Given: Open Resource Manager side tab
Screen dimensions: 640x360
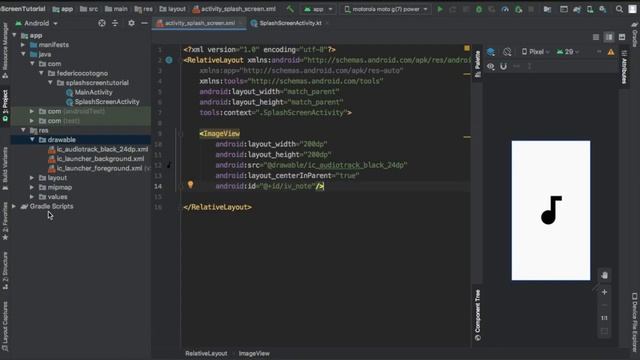Looking at the screenshot, I should (5, 50).
